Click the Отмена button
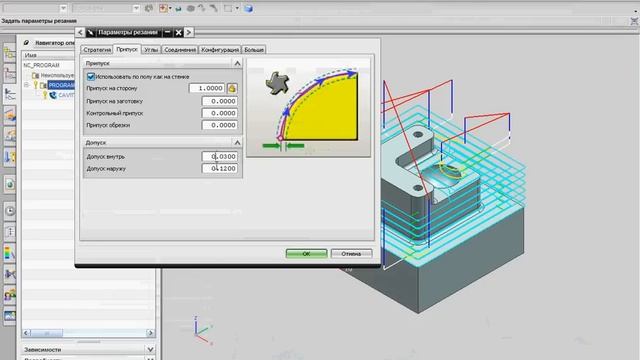Viewport: 640px width, 360px height. point(351,253)
